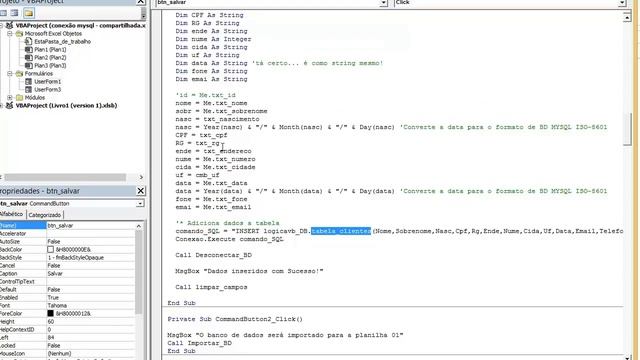Viewport: 640px width, 360px height.
Task: Expand the Módulos folder
Action: (10, 98)
